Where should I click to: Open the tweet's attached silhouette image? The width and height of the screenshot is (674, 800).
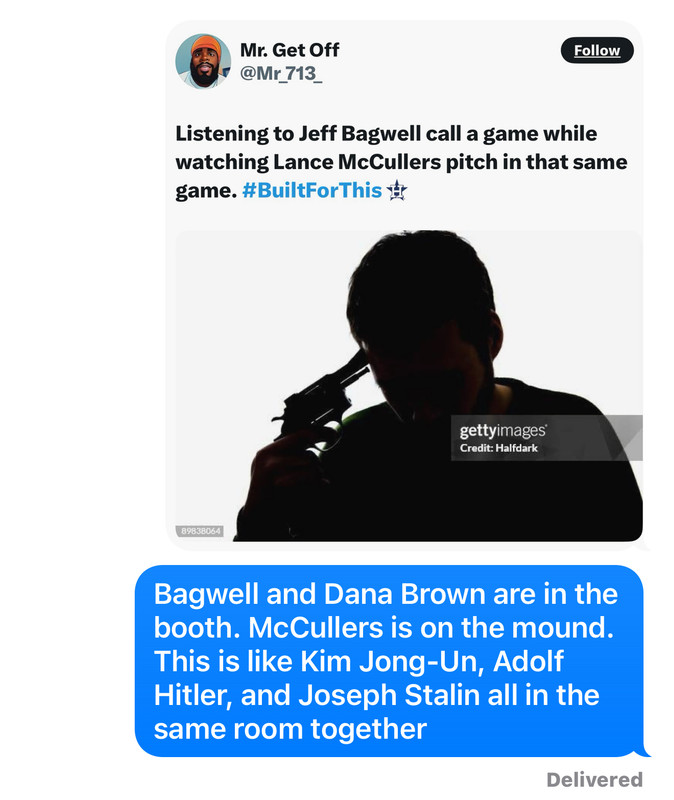pyautogui.click(x=409, y=386)
